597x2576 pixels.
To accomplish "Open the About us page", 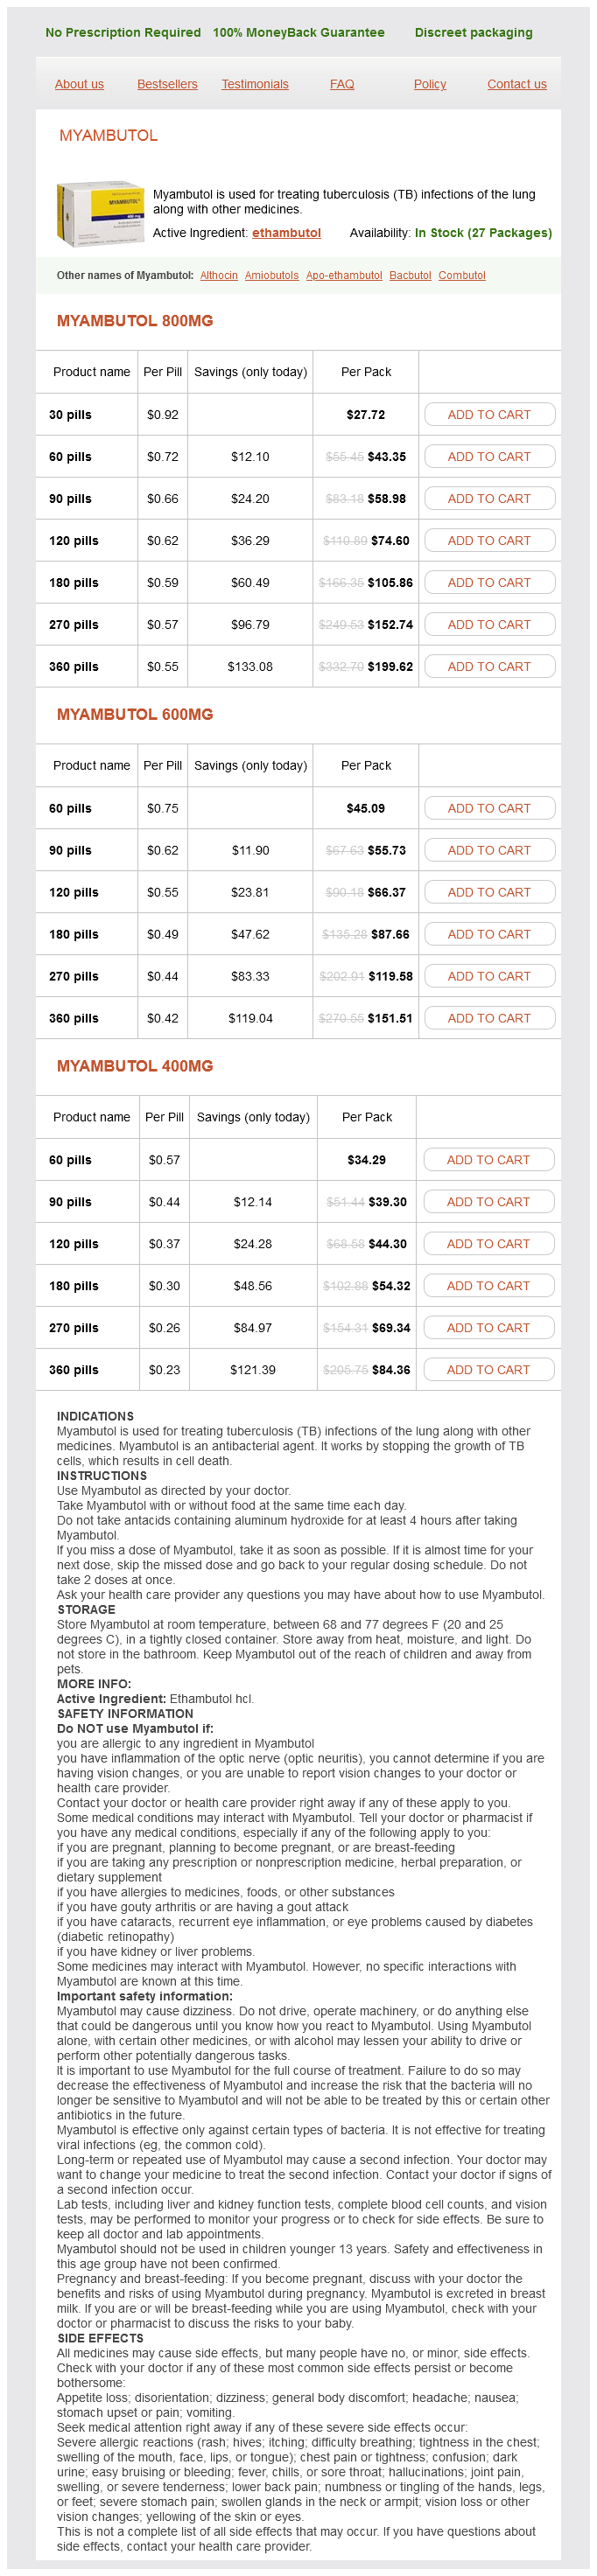I will tap(79, 84).
